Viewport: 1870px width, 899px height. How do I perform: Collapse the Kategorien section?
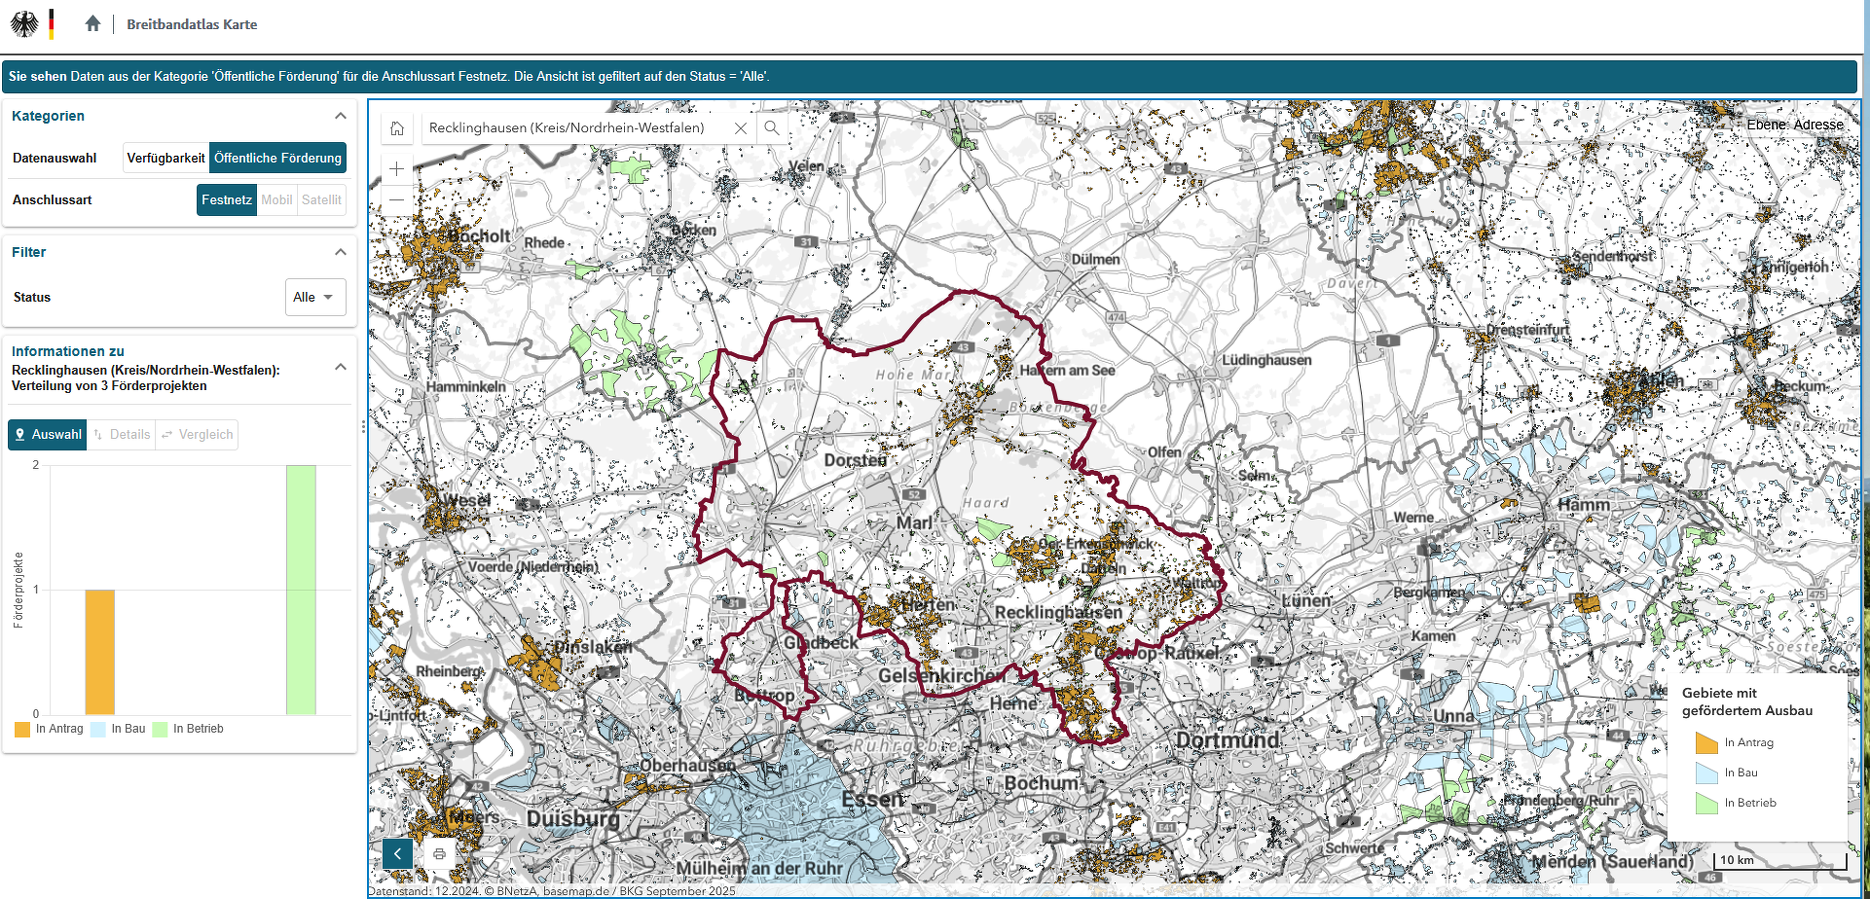[x=340, y=116]
